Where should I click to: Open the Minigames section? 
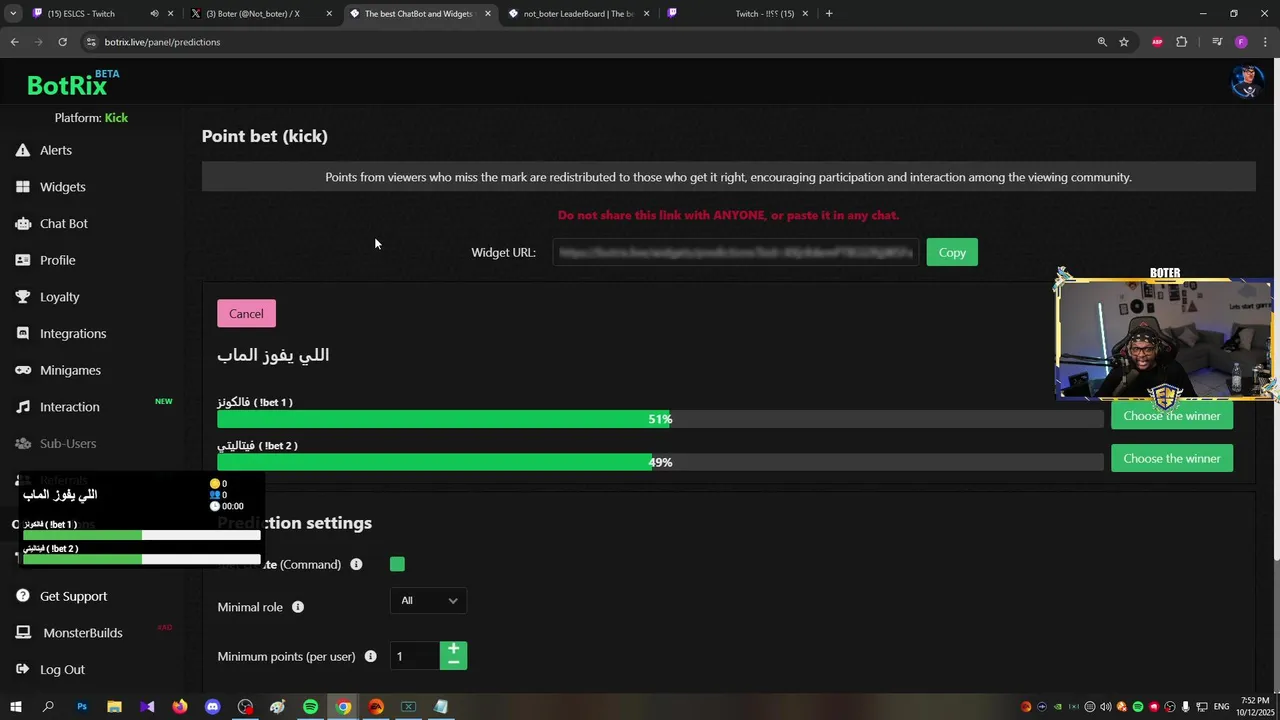point(70,370)
